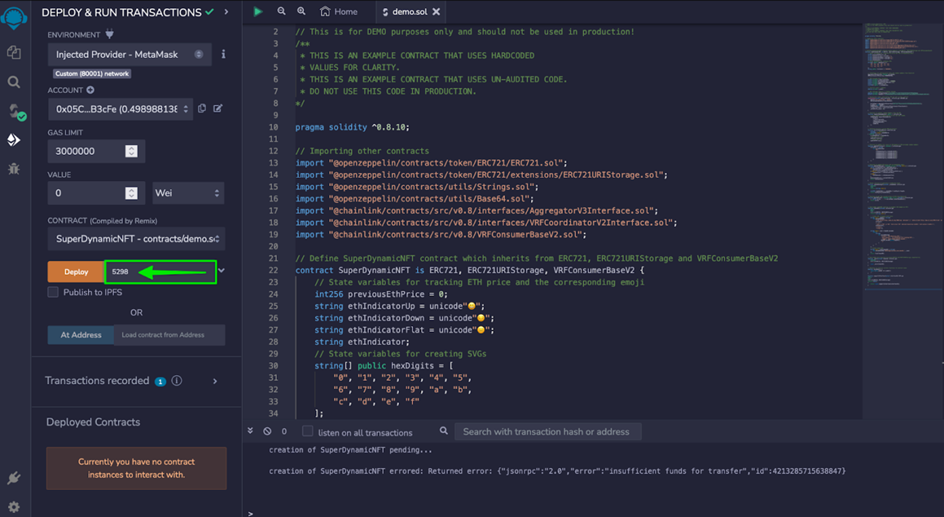Image resolution: width=944 pixels, height=517 pixels.
Task: Click the int256 previousEthPrice = 0 line
Action: click(x=381, y=294)
